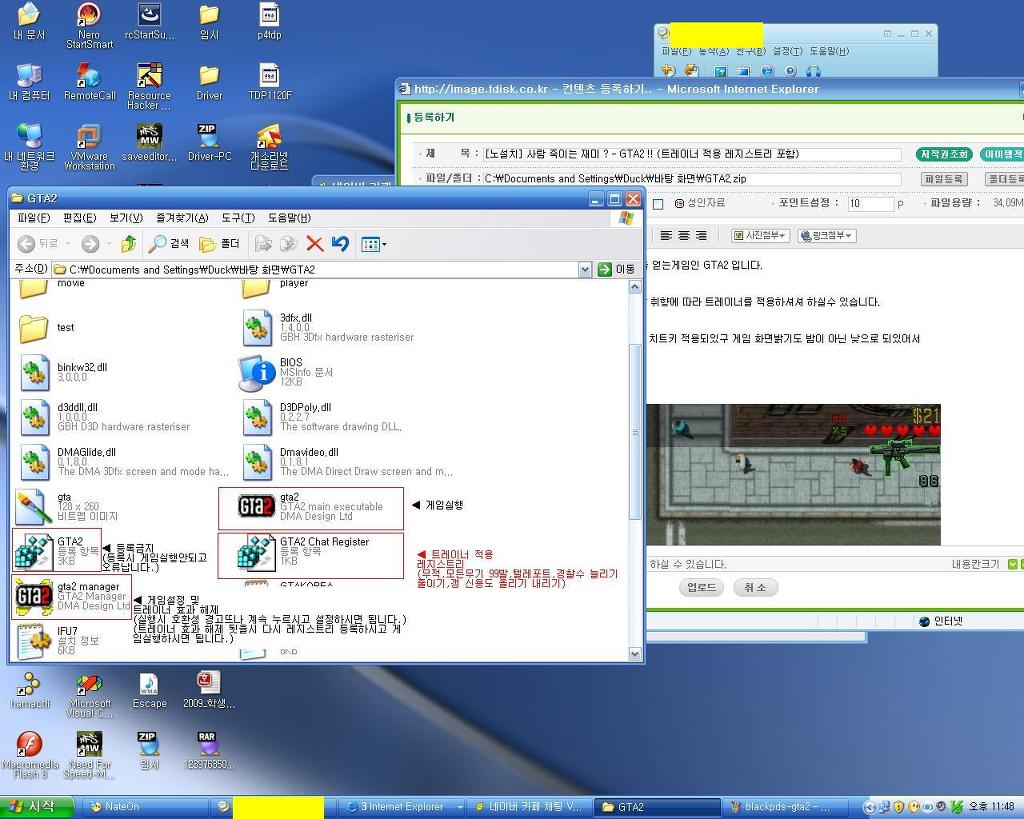Click the 저작권조회 copyright lookup button

pos(944,154)
